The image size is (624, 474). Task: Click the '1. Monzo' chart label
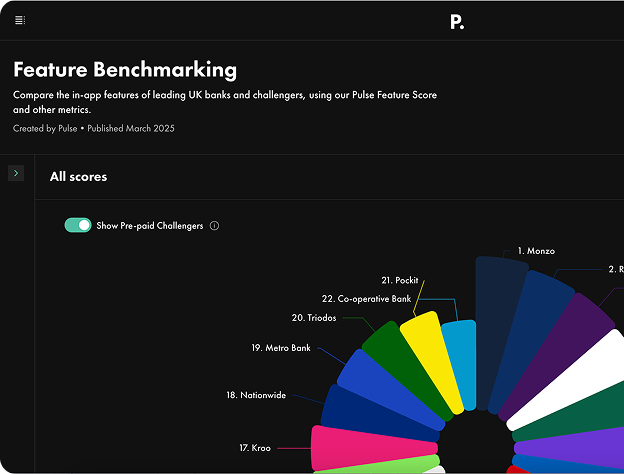536,251
